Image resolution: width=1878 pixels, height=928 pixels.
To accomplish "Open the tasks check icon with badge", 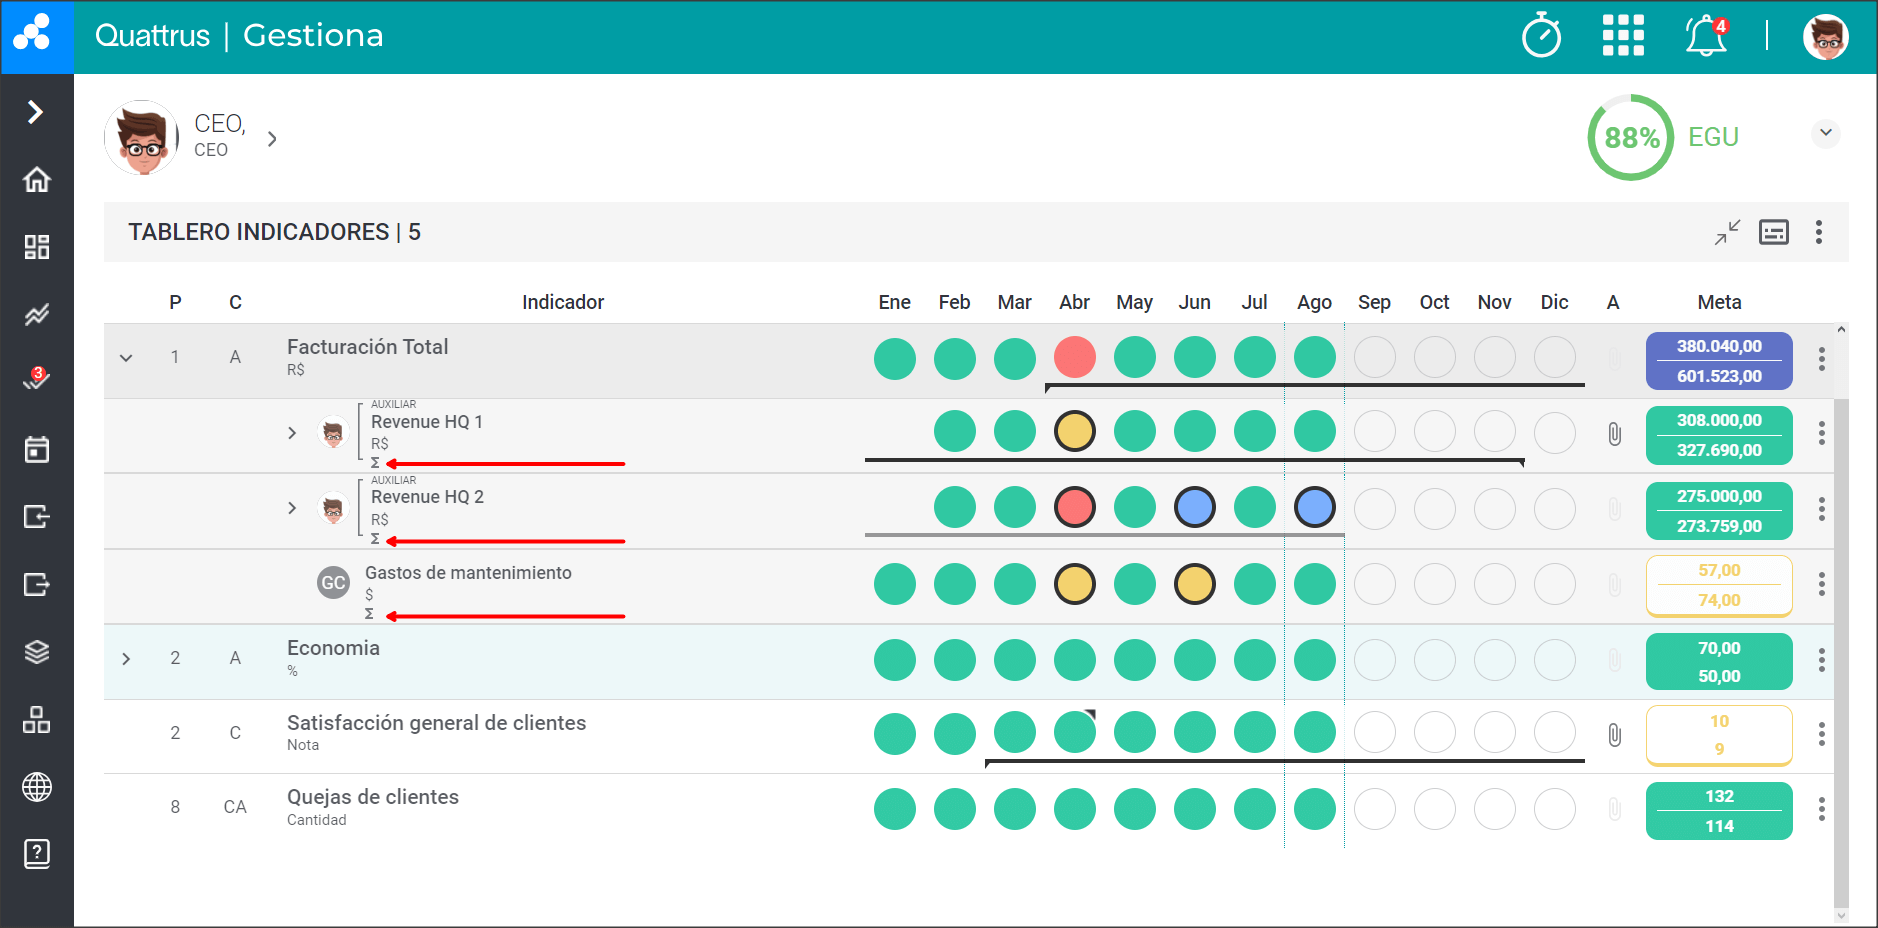I will pos(37,380).
